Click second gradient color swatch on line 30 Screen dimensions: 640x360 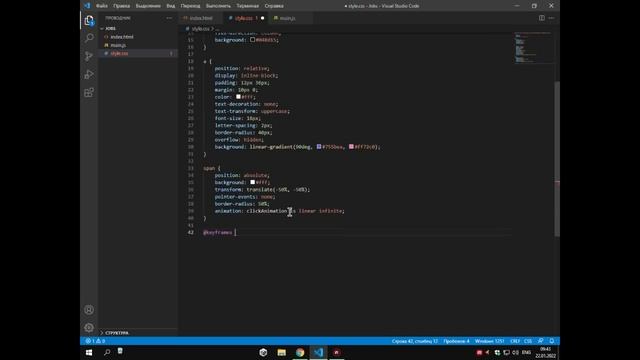351,147
